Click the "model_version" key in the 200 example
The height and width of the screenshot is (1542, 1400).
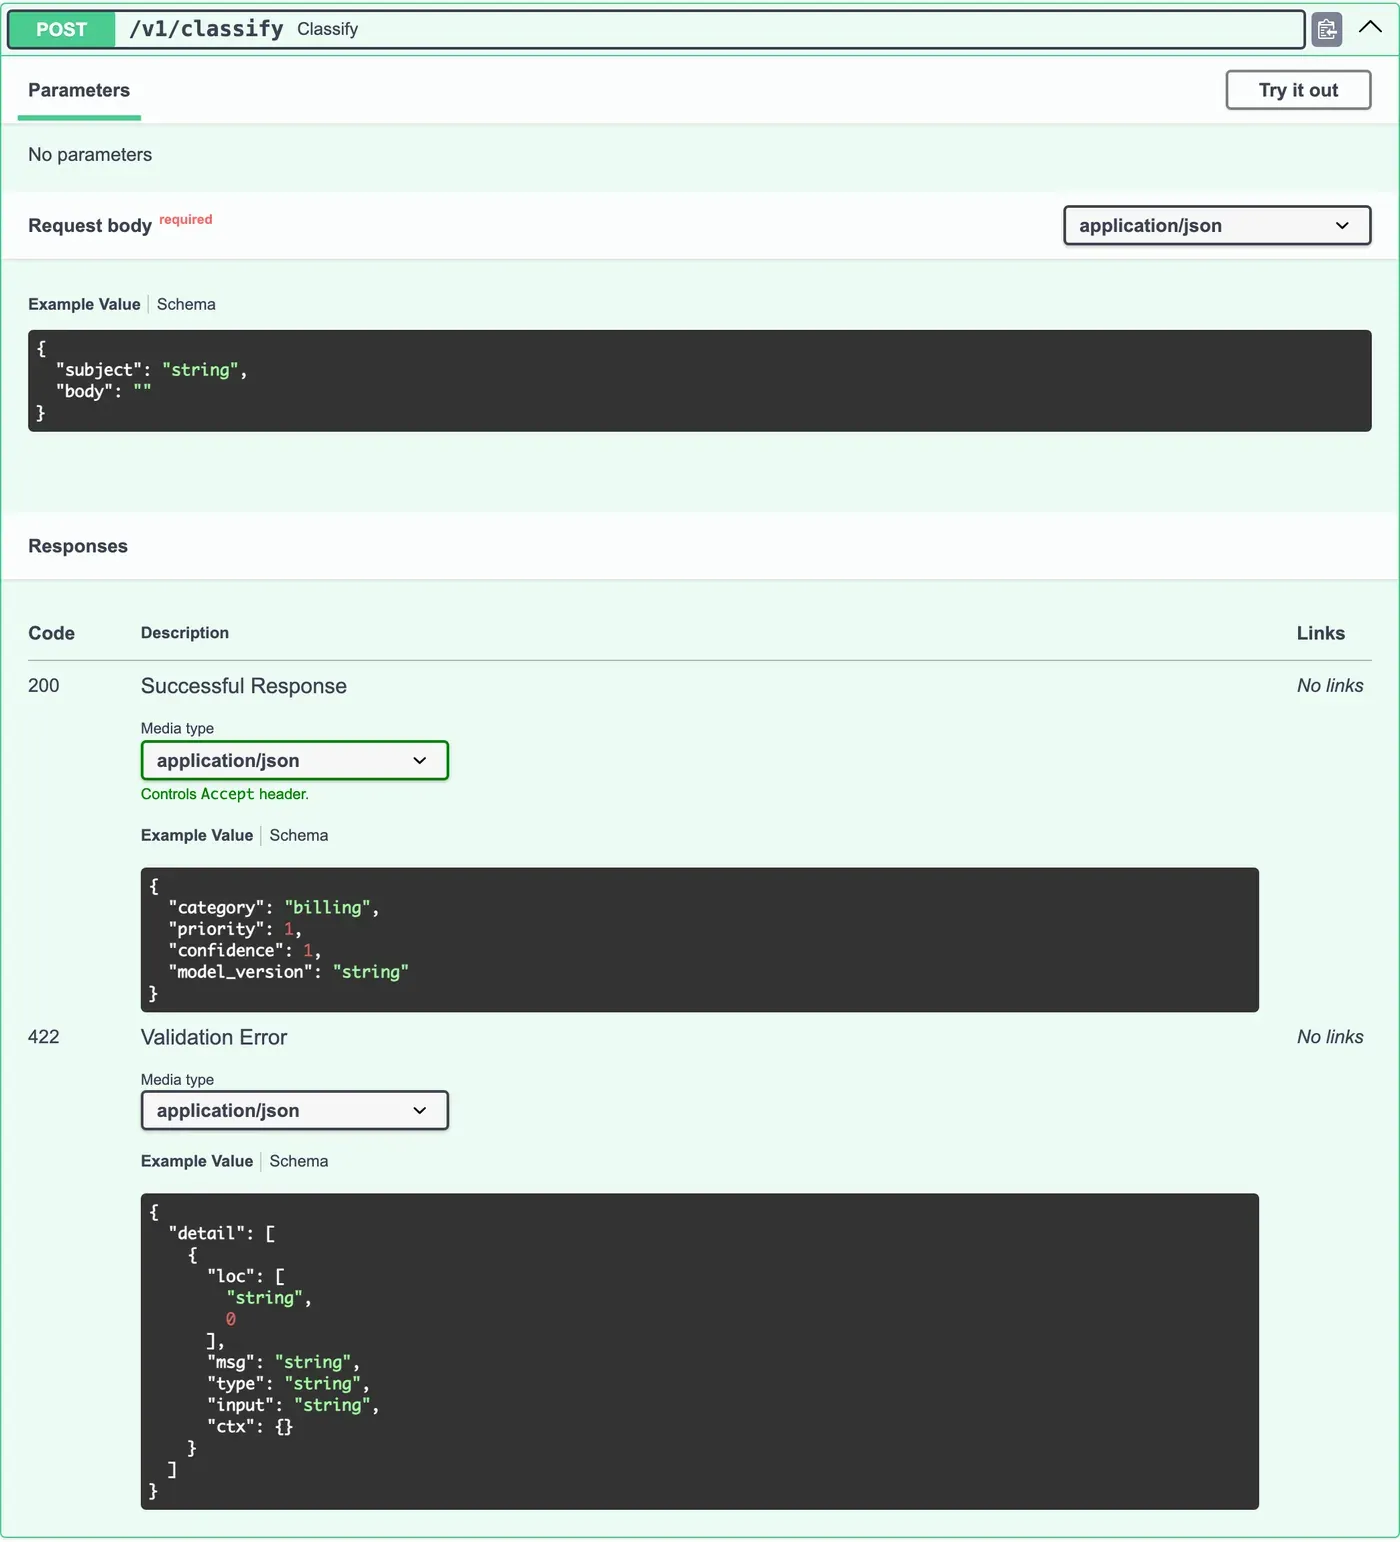[x=241, y=972]
